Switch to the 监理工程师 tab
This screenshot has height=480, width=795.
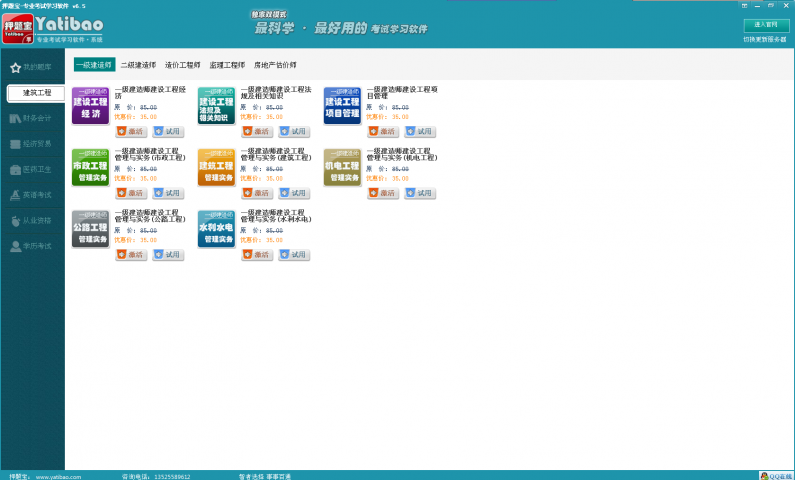pyautogui.click(x=227, y=65)
